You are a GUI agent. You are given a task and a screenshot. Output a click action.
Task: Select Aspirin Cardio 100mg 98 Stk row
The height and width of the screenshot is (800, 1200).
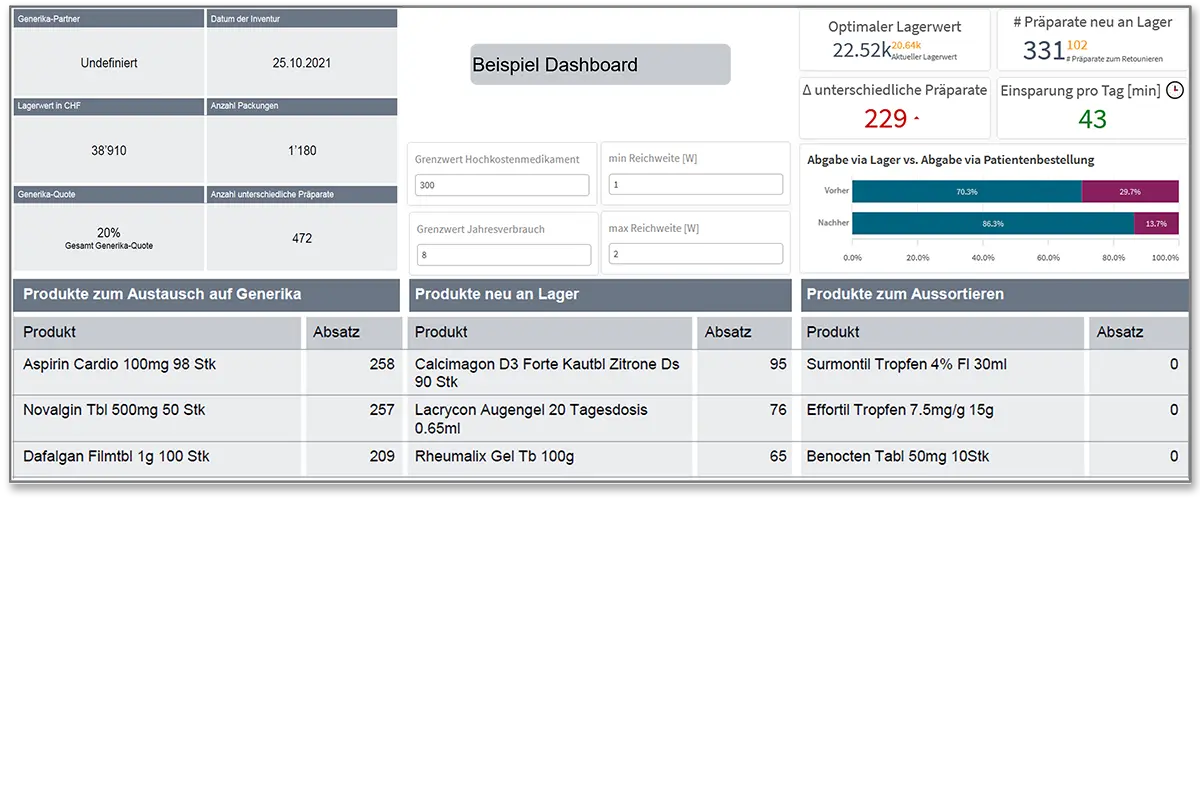[207, 372]
